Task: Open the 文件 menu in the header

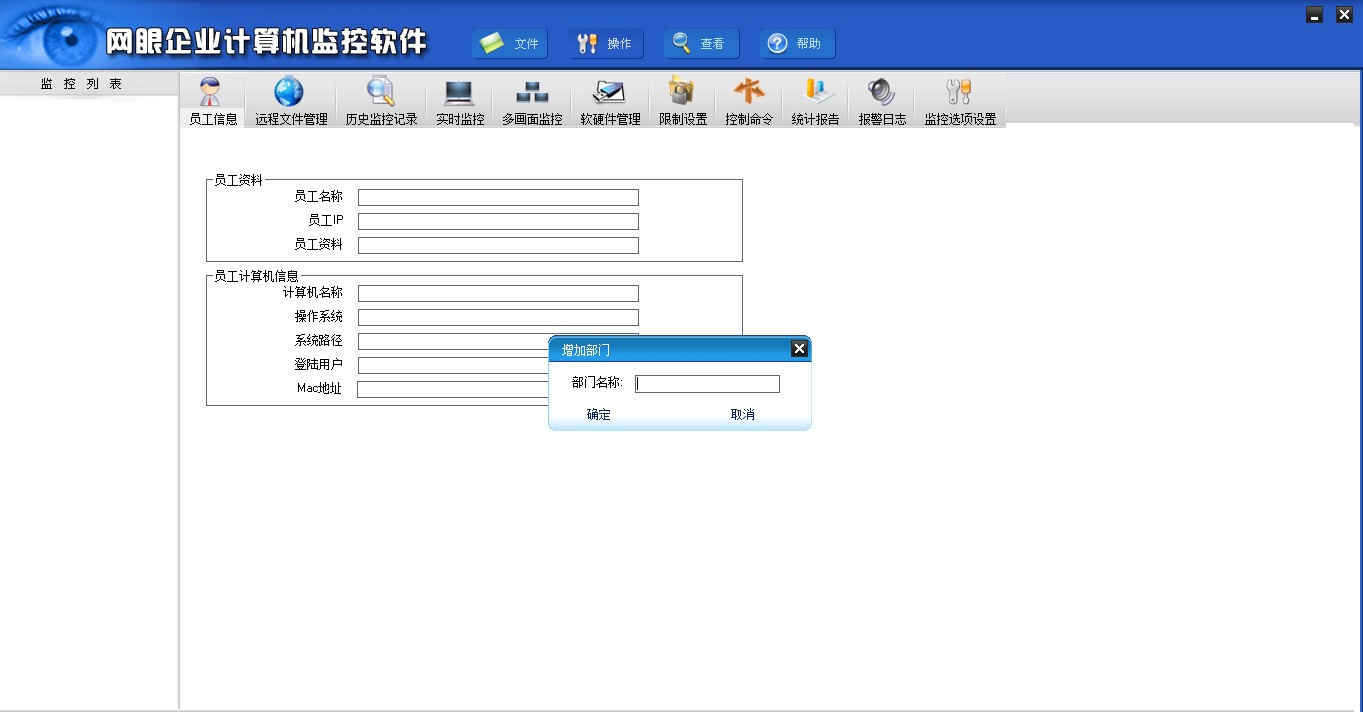Action: pos(510,43)
